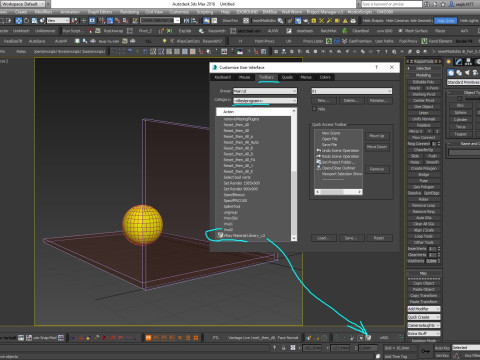This screenshot has width=480, height=360.
Task: Toggle Hide Cameras in top toolbar
Action: [397, 21]
